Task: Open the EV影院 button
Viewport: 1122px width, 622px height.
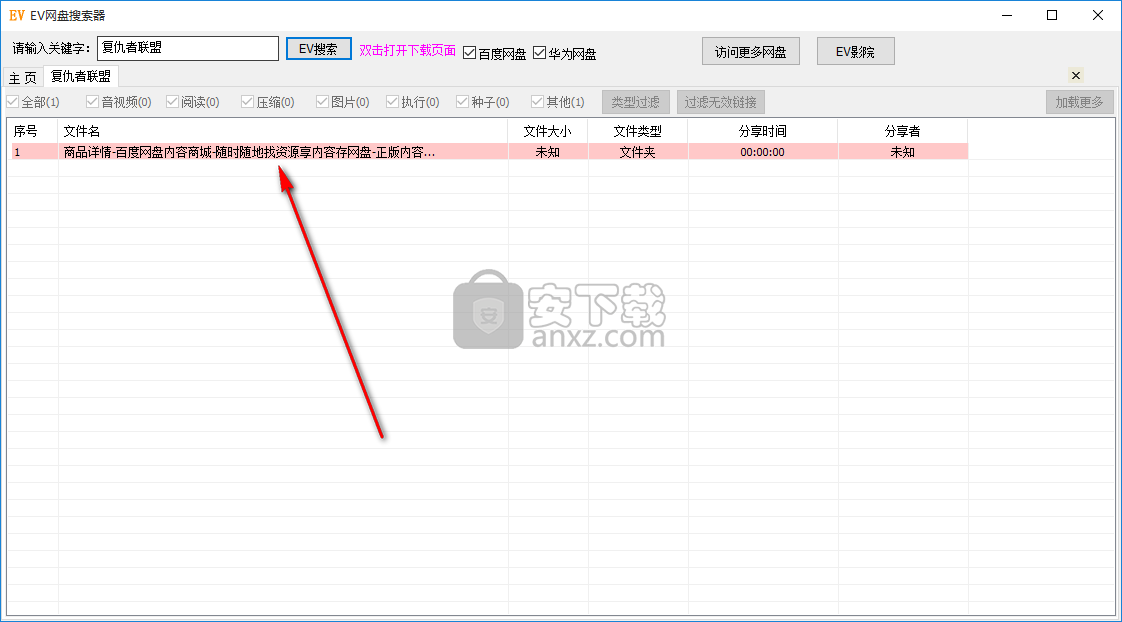Action: tap(855, 52)
